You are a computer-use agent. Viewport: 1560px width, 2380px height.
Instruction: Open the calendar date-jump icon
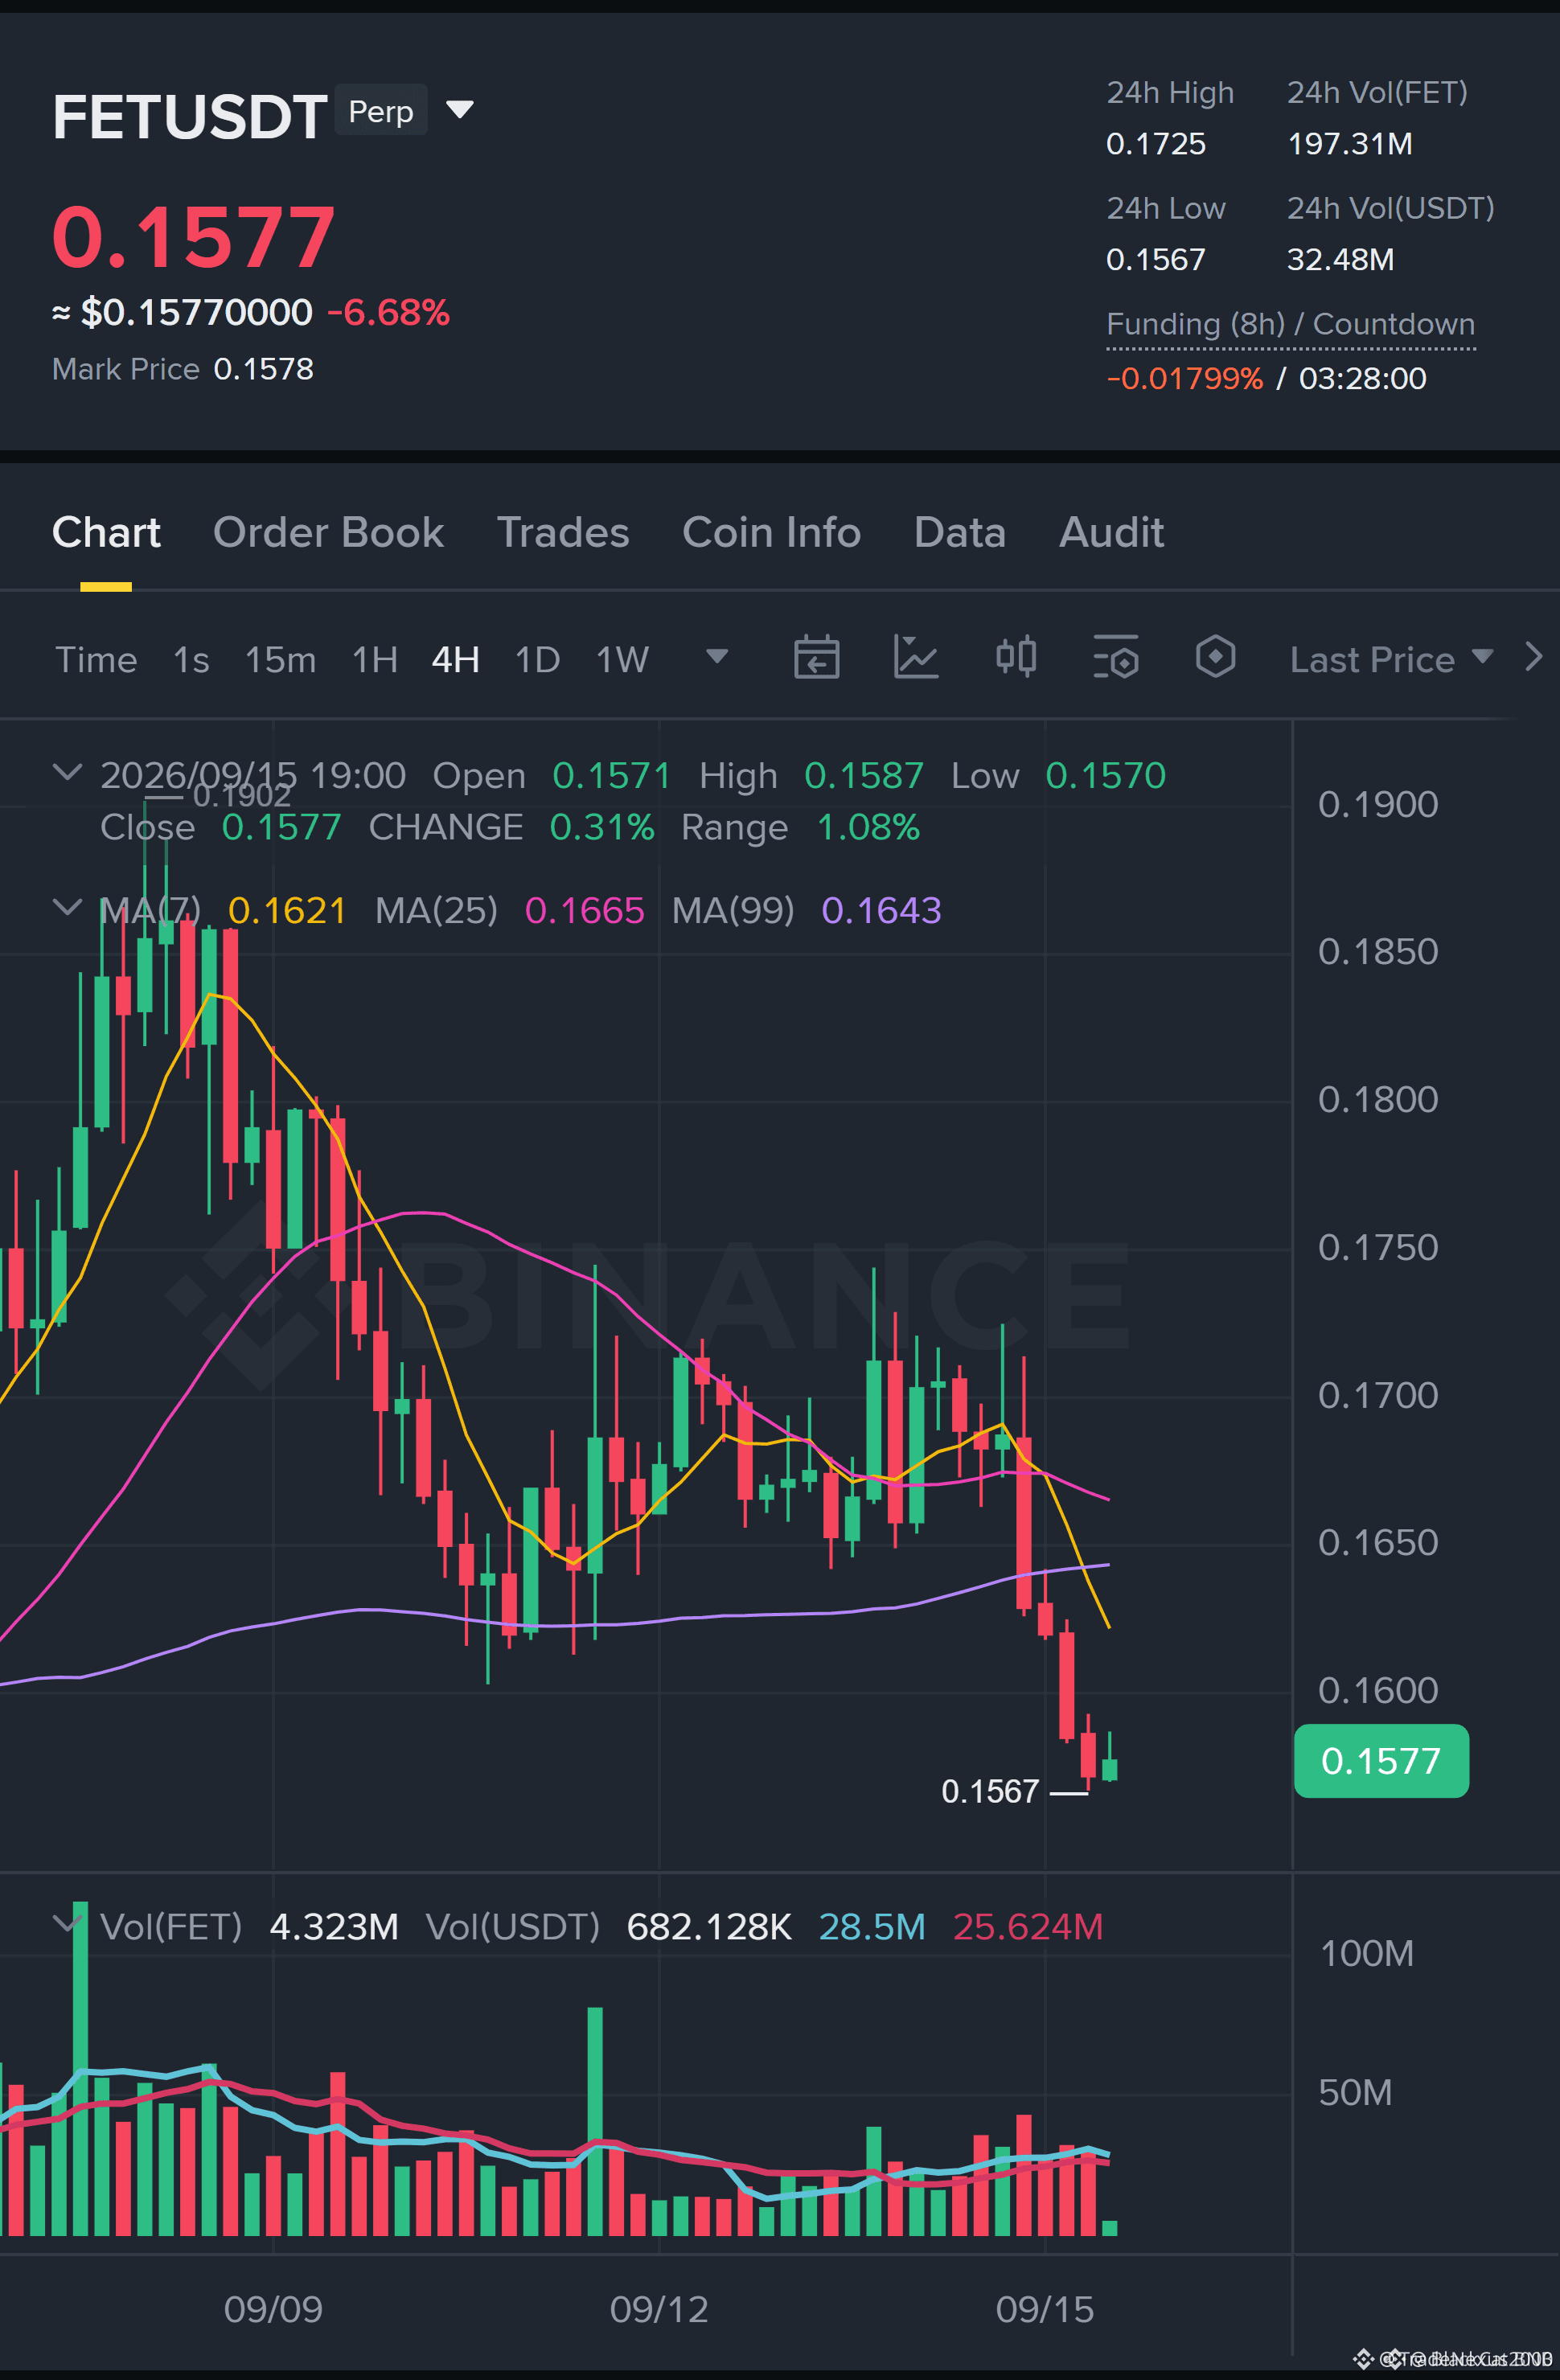(816, 657)
